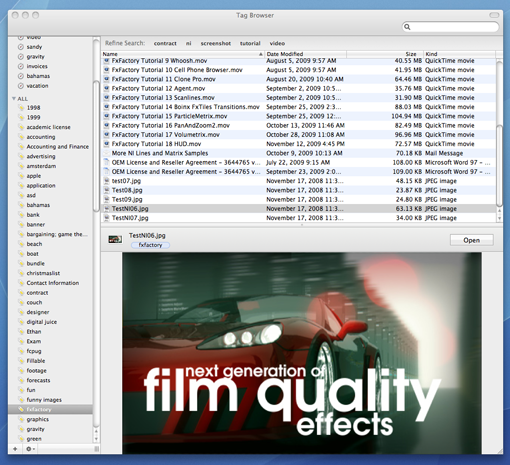Click the file icon of FxFactory Tutorial 18 HUD.mov
The image size is (510, 465).
[x=106, y=144]
